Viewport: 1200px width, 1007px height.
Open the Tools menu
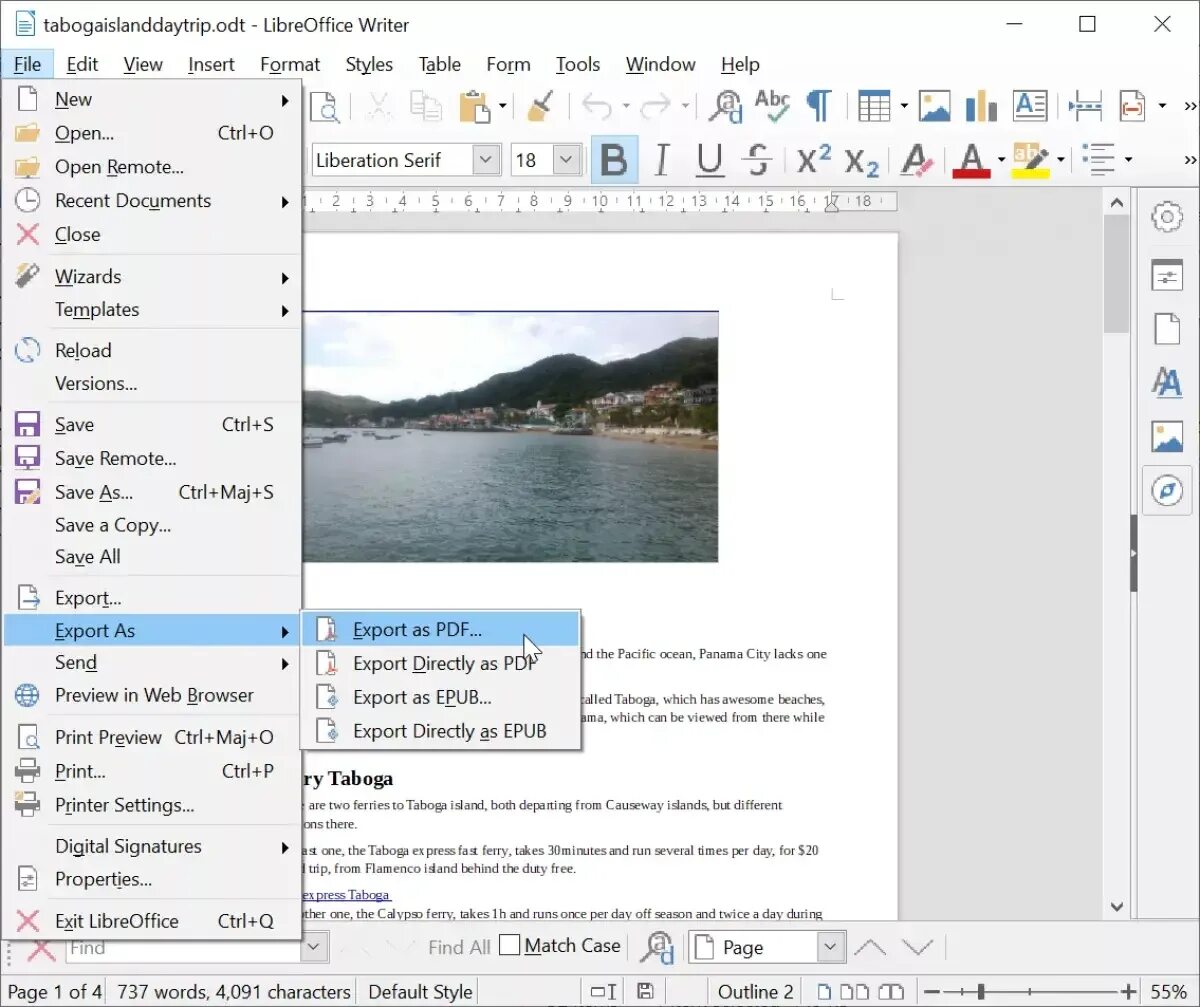(x=578, y=64)
